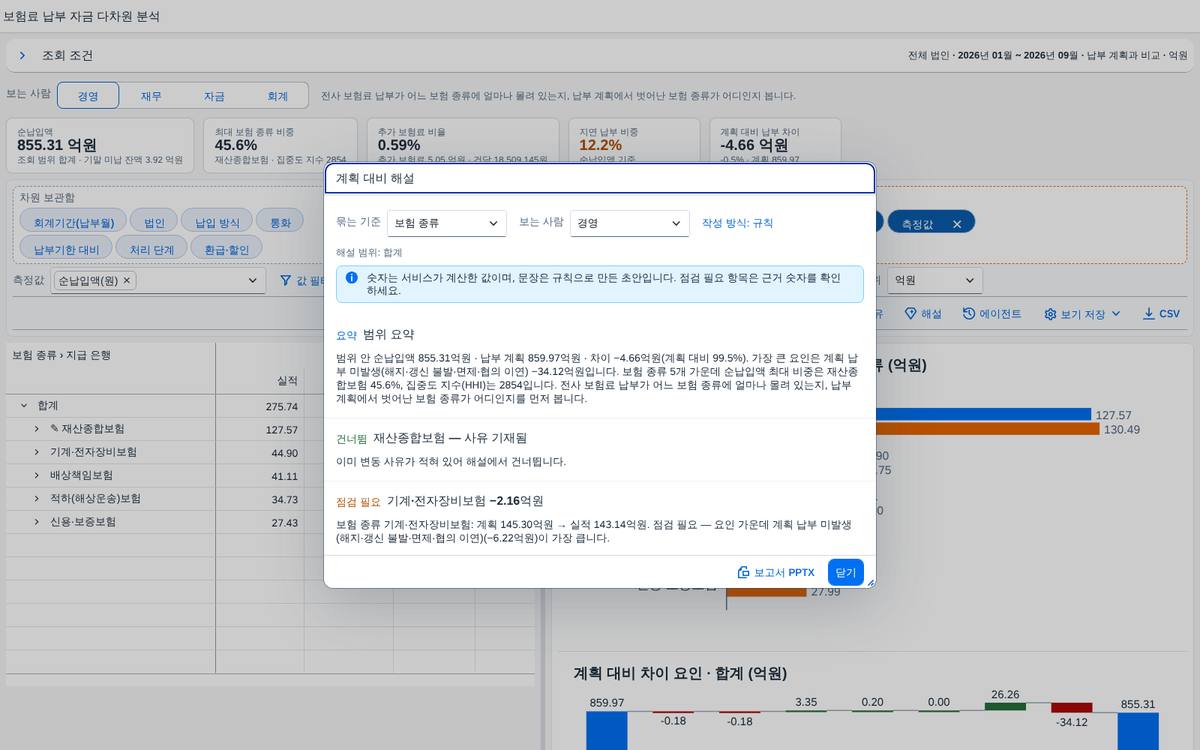Screen dimensions: 1200x750
Task: Switch to the 자금 viewer tab
Action: pos(214,96)
